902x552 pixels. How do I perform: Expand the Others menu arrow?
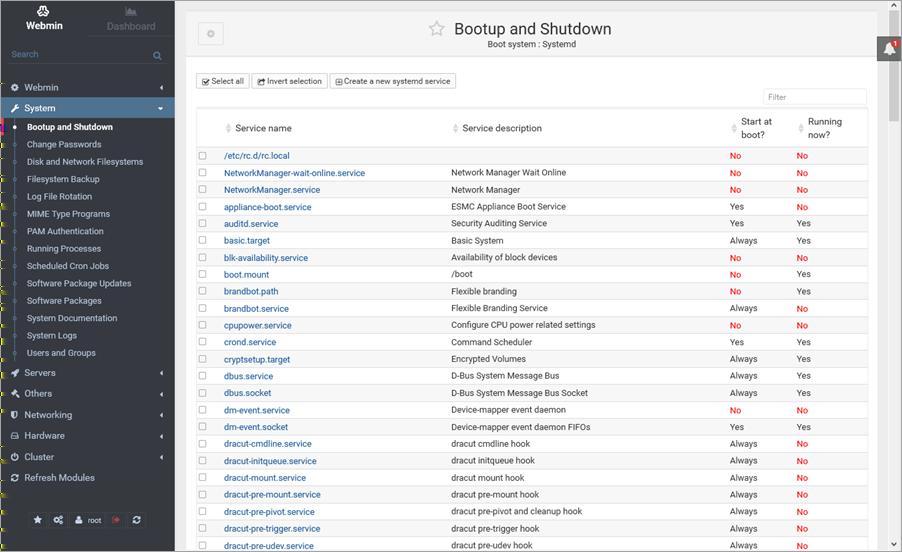(162, 394)
